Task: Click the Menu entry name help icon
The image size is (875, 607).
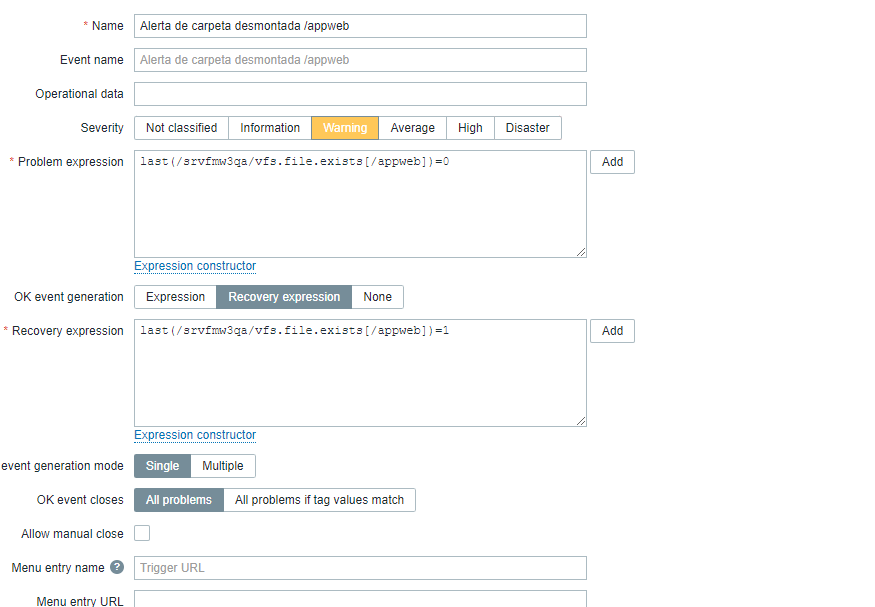Action: 117,567
